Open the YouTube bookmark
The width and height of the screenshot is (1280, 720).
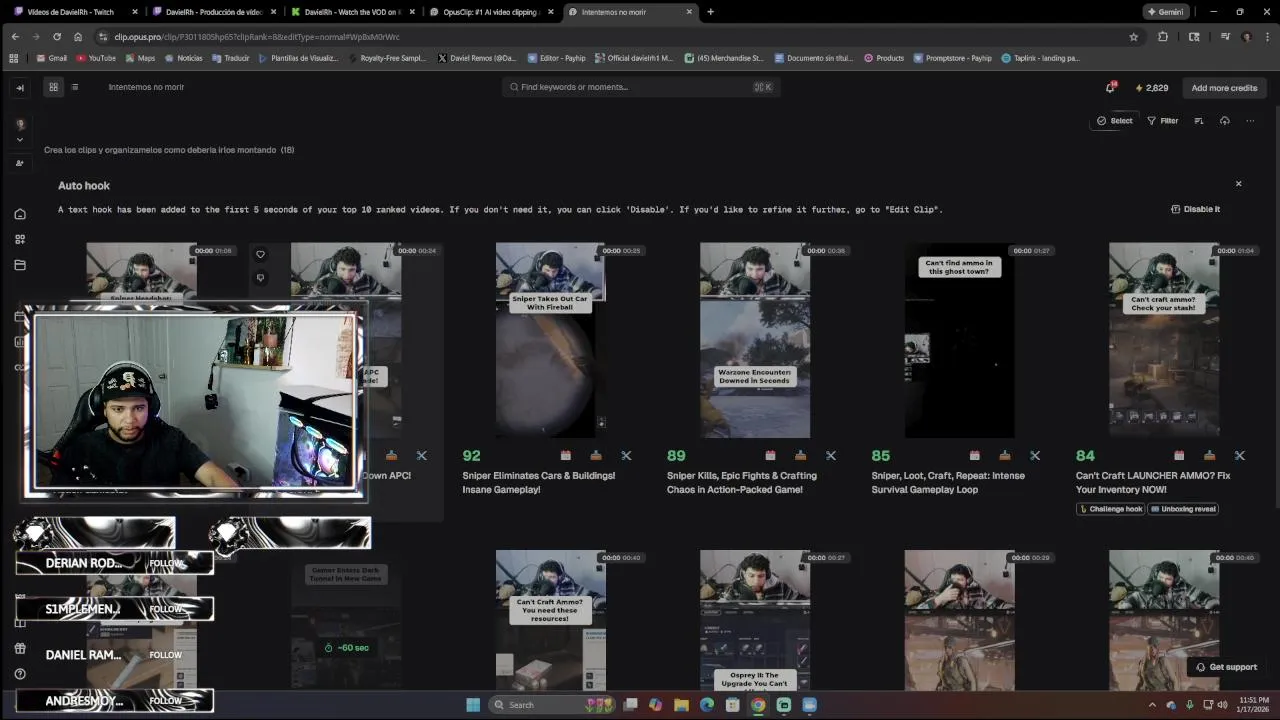(96, 58)
